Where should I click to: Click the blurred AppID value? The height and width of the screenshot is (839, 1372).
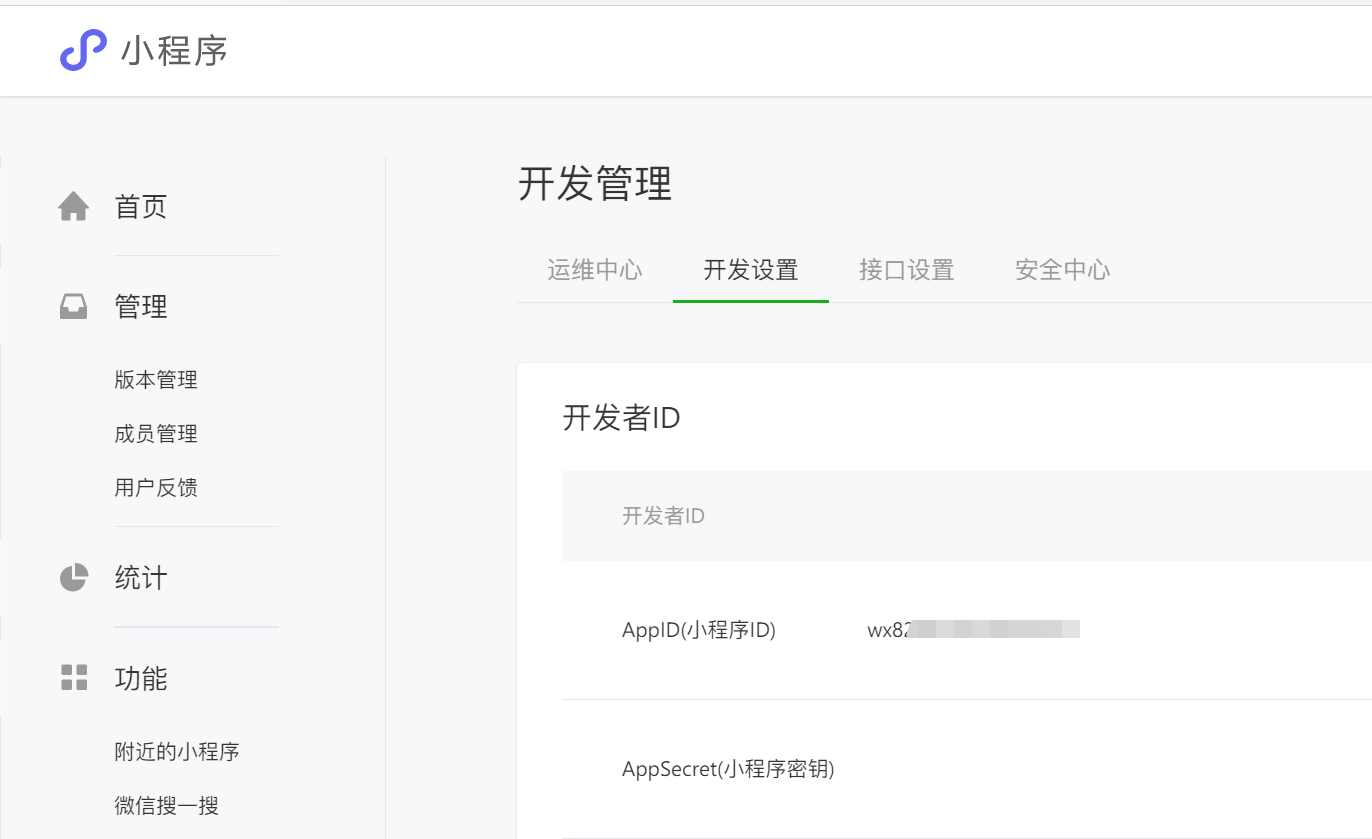973,630
